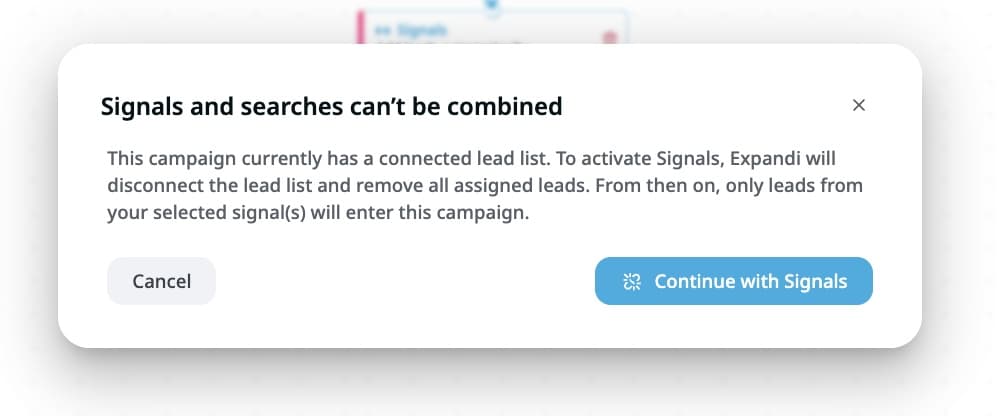1004x416 pixels.
Task: Click the dialog title about Signals and searches
Action: [x=331, y=105]
